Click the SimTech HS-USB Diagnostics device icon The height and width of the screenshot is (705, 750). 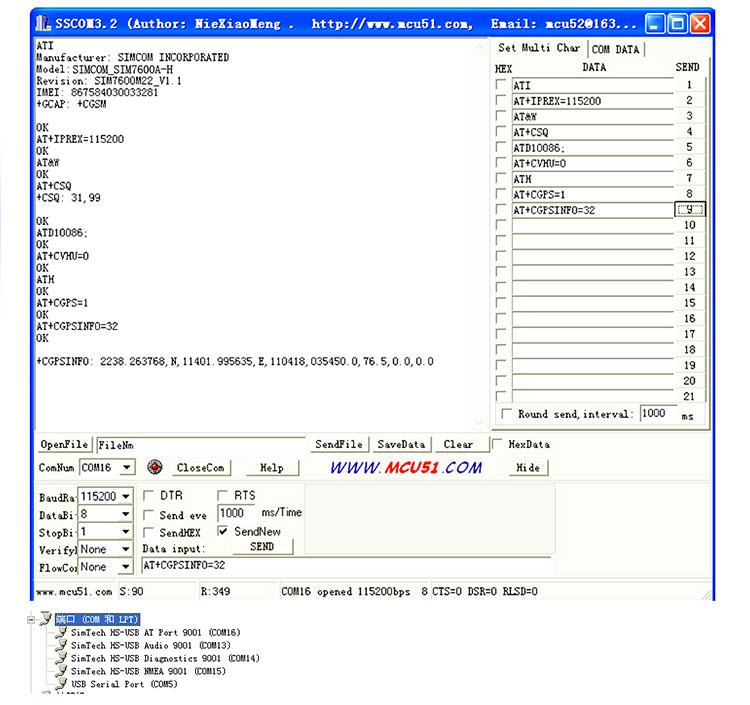click(61, 658)
